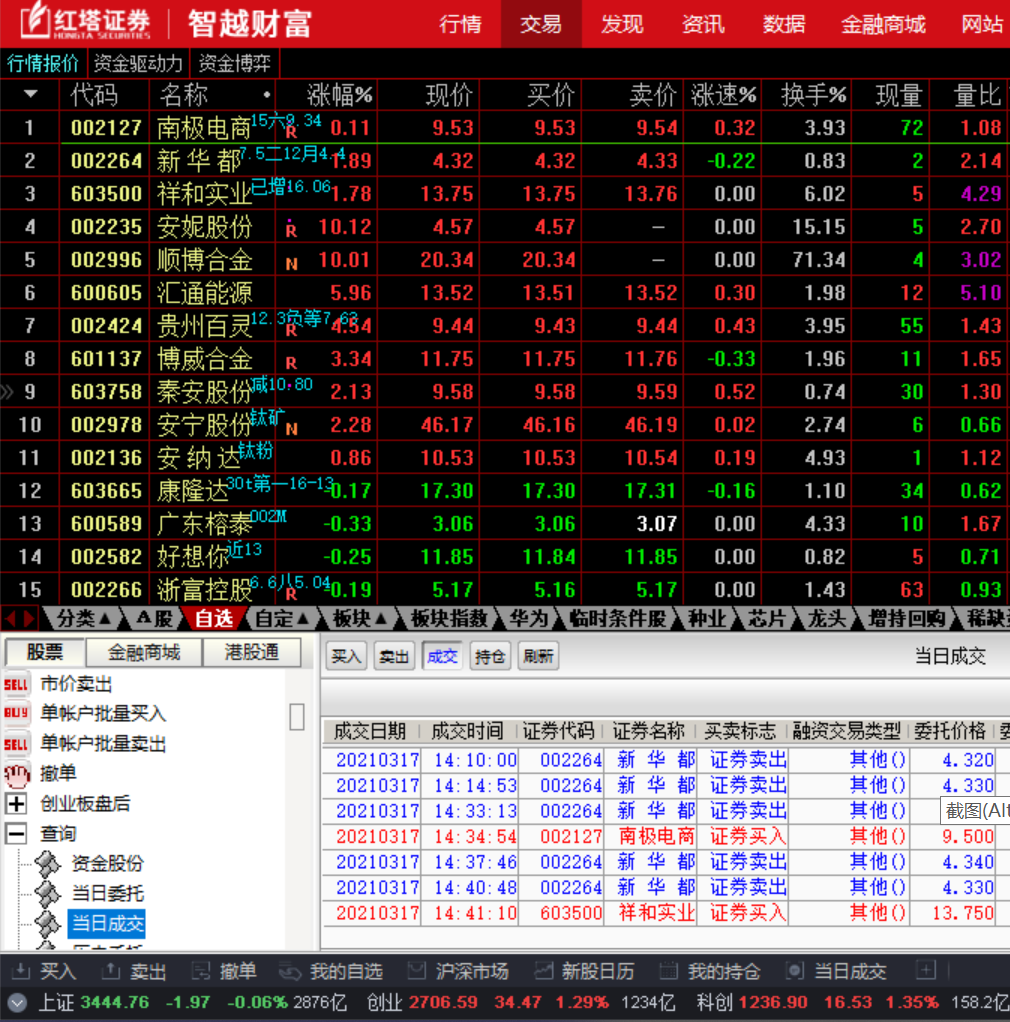Select the stock row 汇通能源
The image size is (1010, 1022).
505,293
